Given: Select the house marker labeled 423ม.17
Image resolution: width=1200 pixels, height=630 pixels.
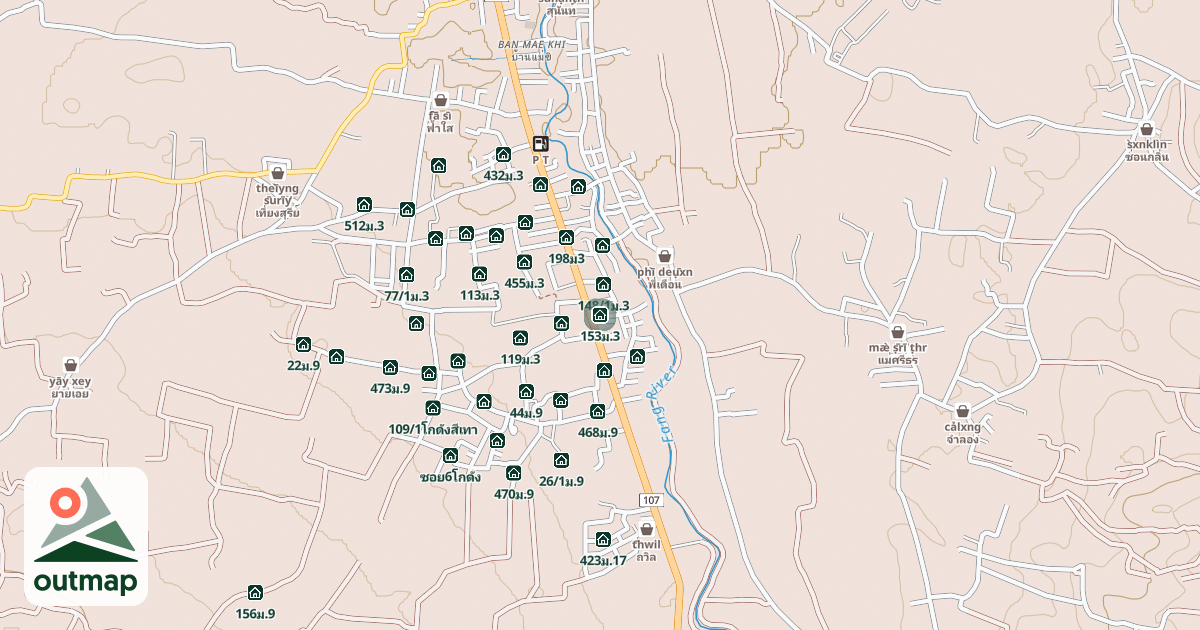Looking at the screenshot, I should click(x=603, y=539).
